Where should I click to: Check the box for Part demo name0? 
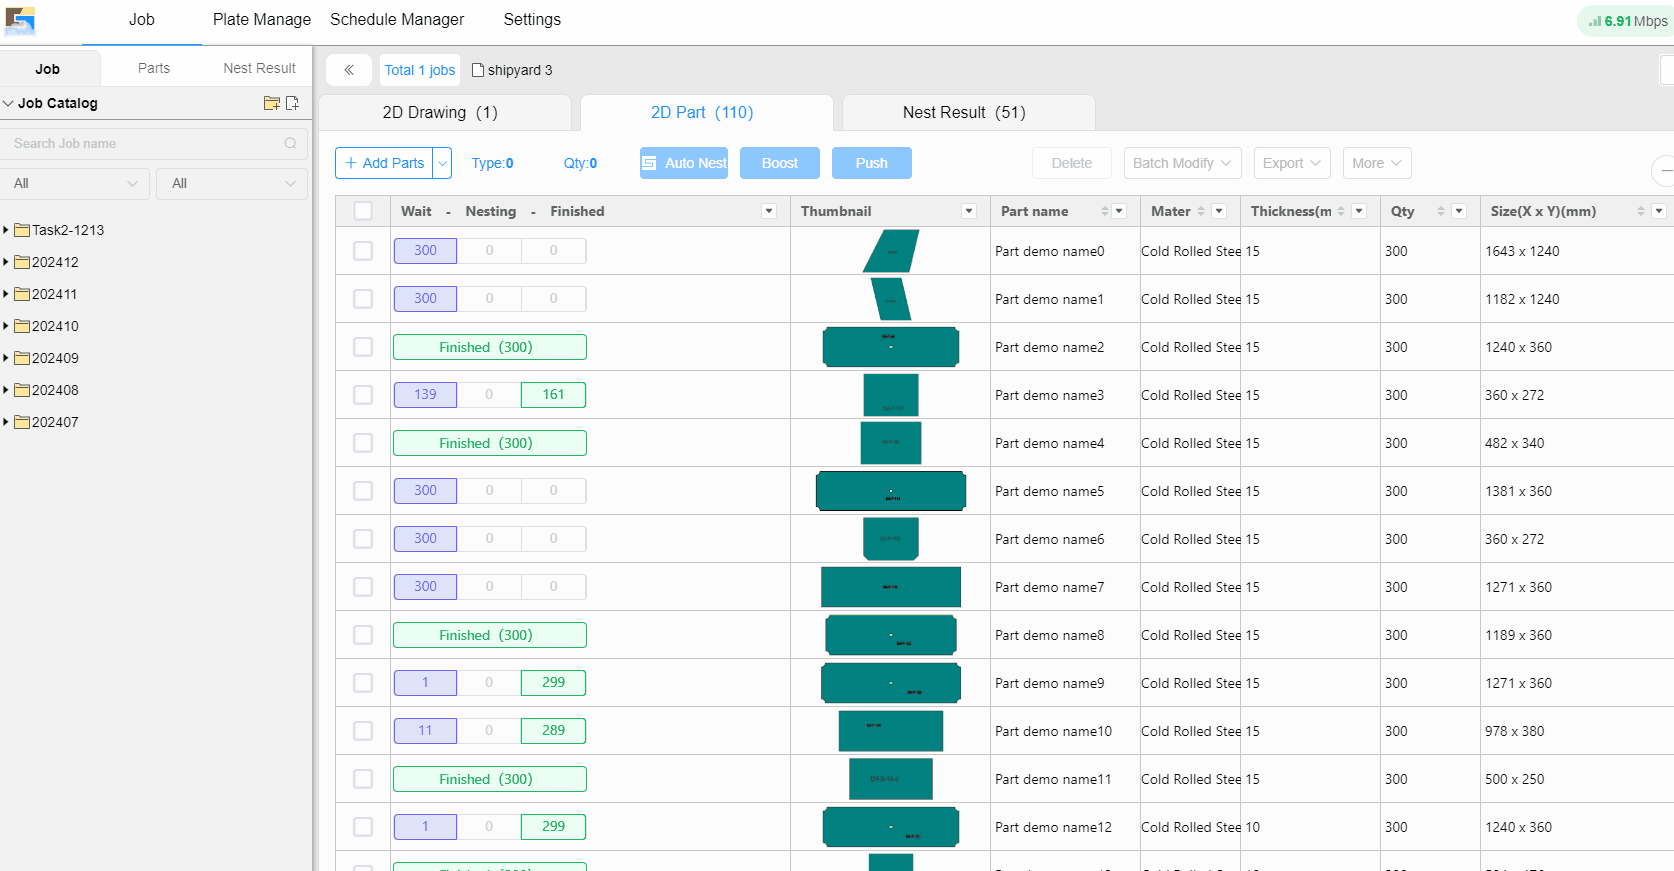363,251
